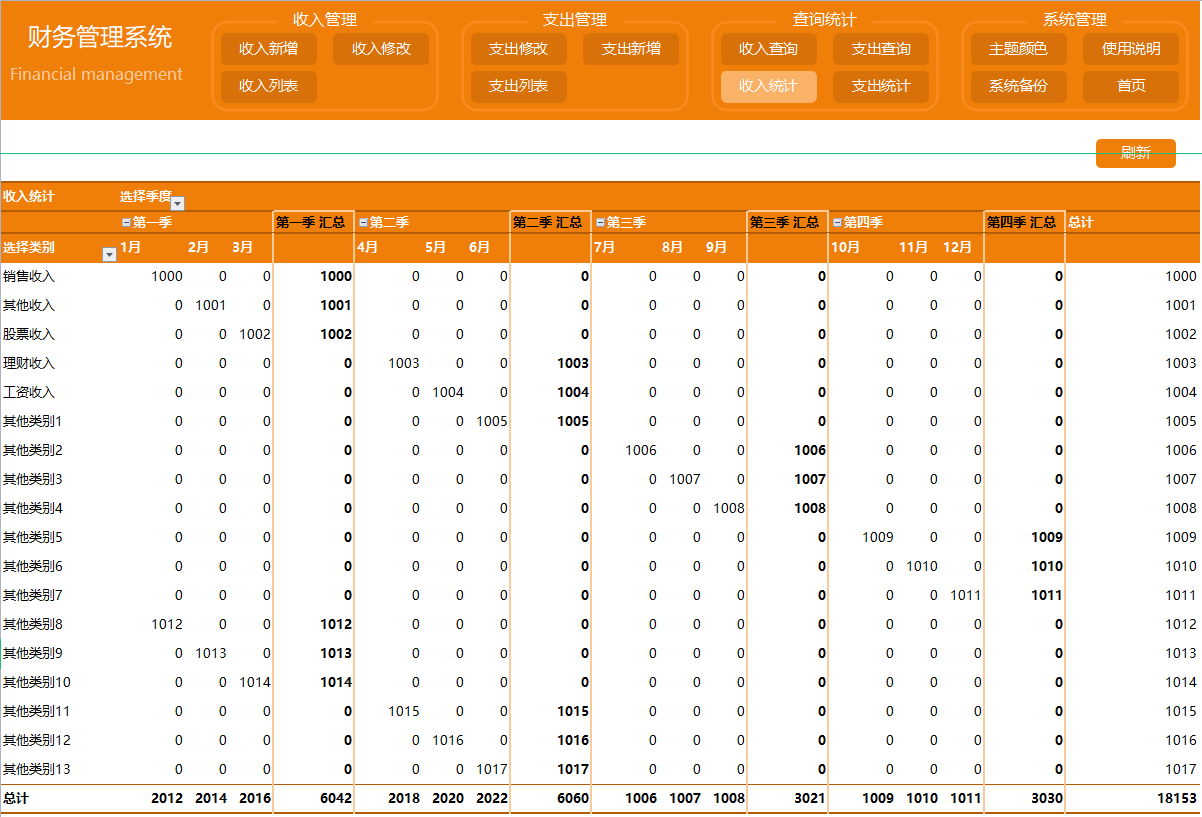Collapse the 第二季 group
The height and width of the screenshot is (817, 1202).
point(363,223)
